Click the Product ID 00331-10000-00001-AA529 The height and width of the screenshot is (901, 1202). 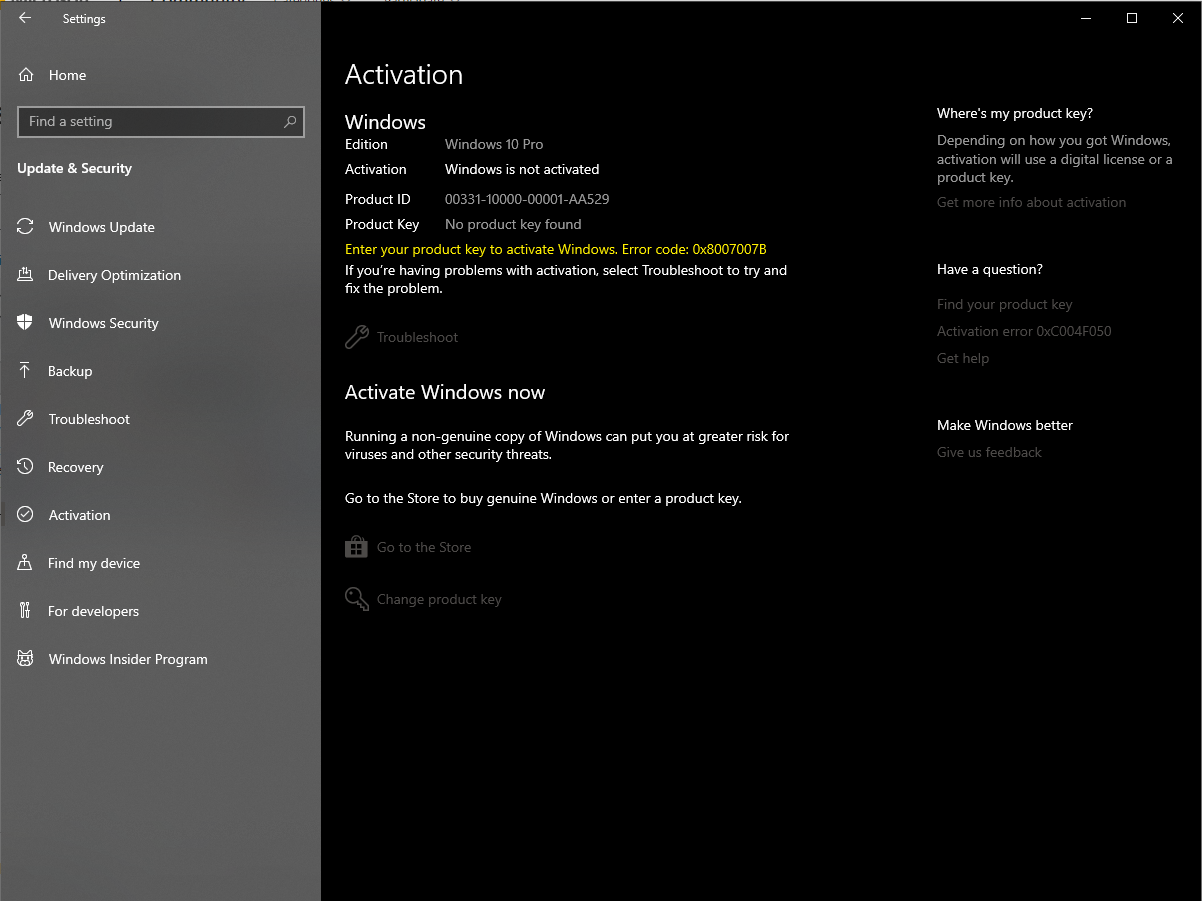coord(527,199)
